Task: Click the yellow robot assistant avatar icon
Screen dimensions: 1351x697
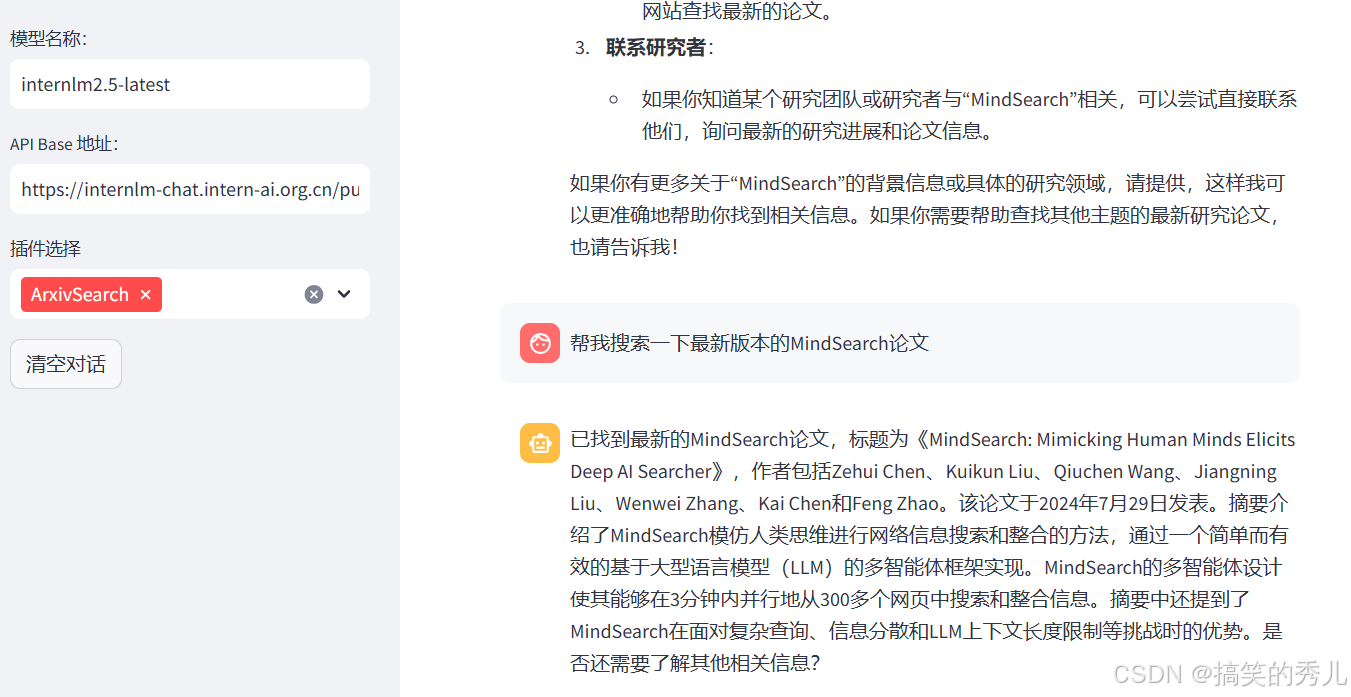Action: click(x=540, y=443)
